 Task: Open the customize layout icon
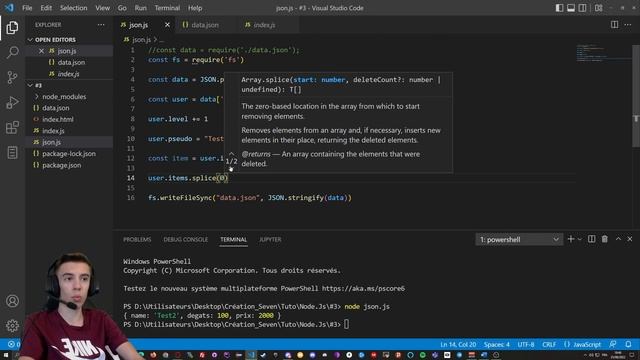[598, 8]
